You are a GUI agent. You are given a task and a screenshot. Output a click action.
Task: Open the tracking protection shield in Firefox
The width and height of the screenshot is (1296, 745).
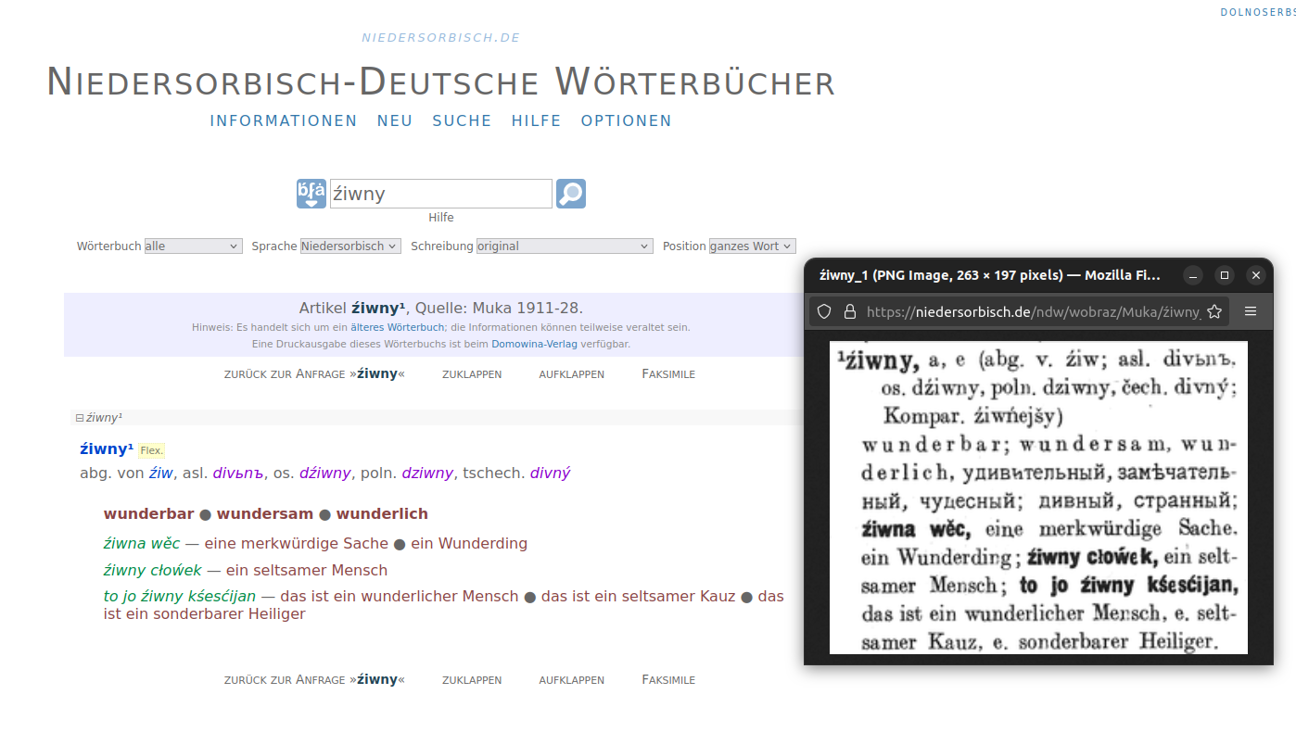click(x=823, y=311)
